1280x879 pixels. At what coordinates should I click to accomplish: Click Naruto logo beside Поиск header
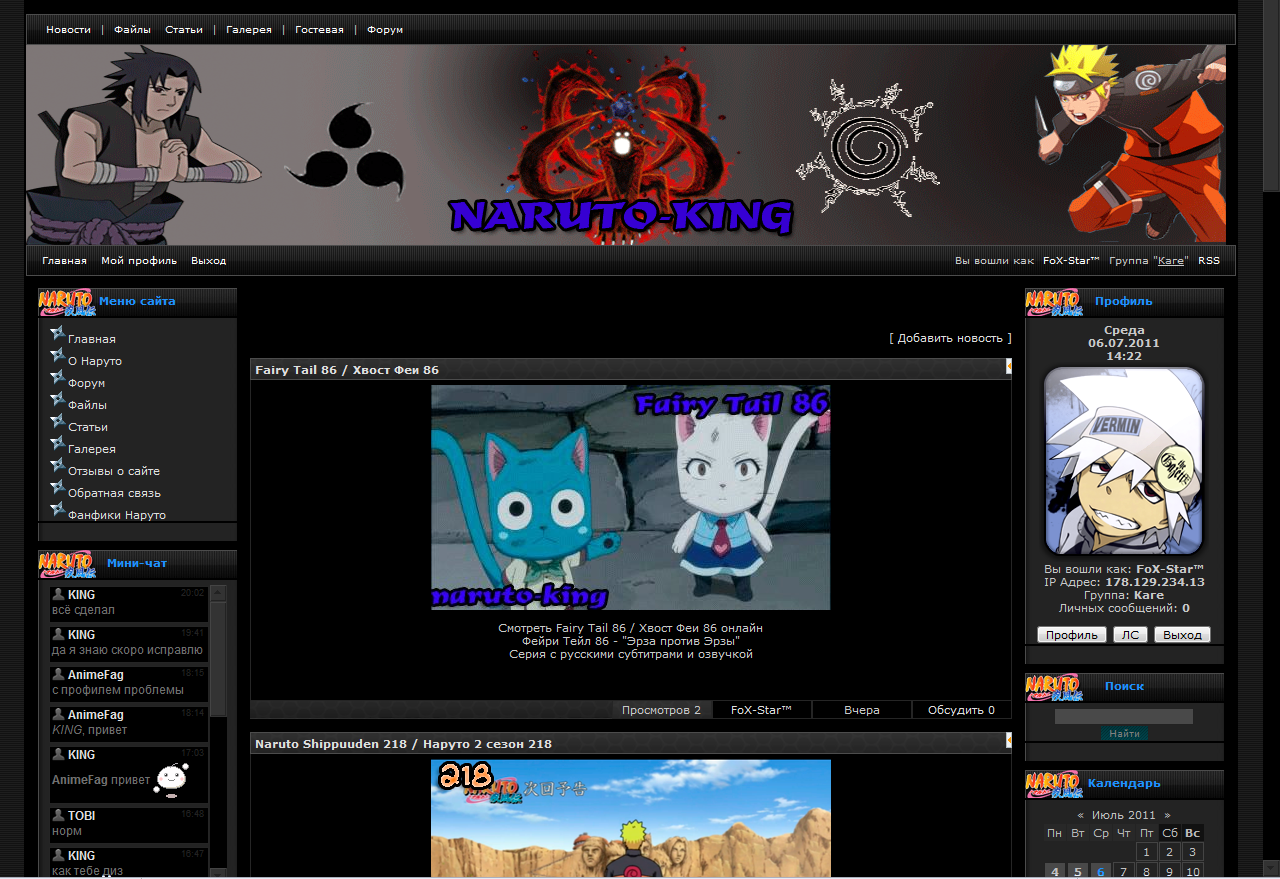[x=1053, y=687]
